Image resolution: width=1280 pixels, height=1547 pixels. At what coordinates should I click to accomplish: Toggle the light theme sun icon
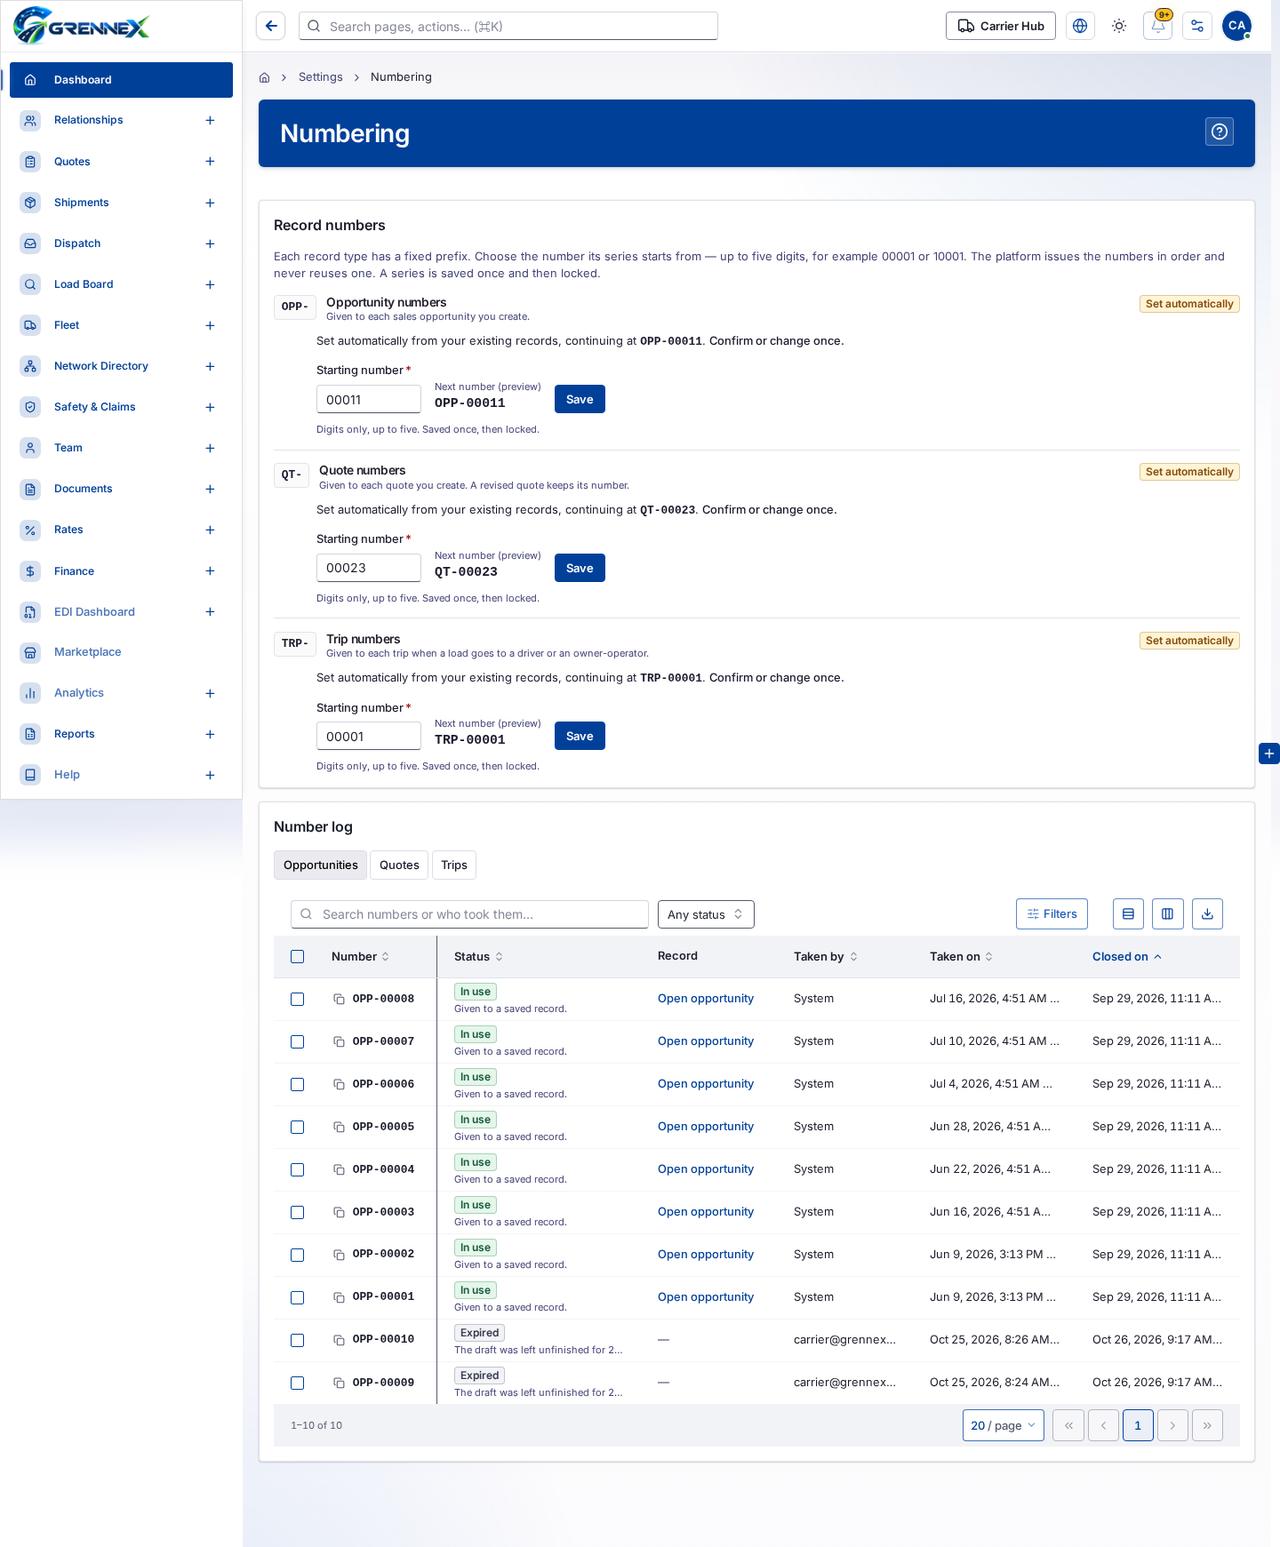[1119, 26]
